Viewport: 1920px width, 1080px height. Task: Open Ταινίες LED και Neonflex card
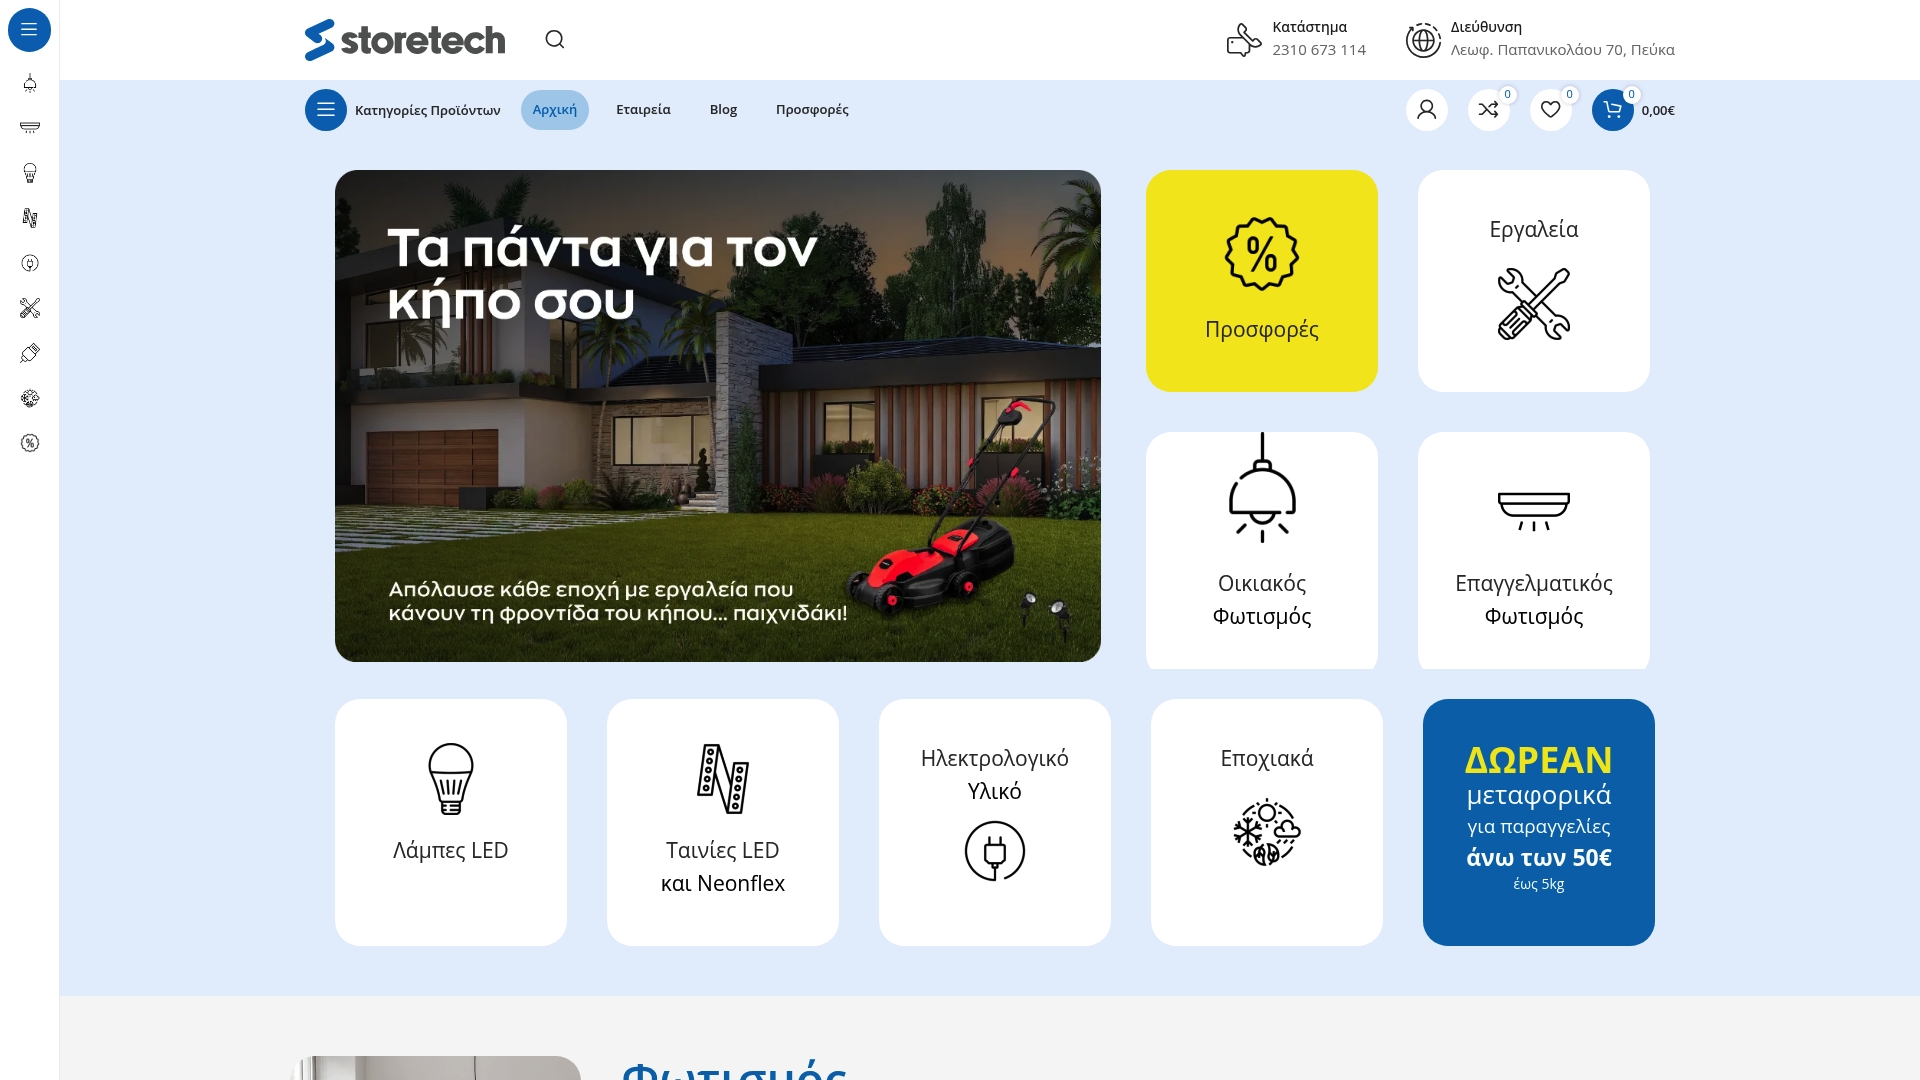coord(723,822)
